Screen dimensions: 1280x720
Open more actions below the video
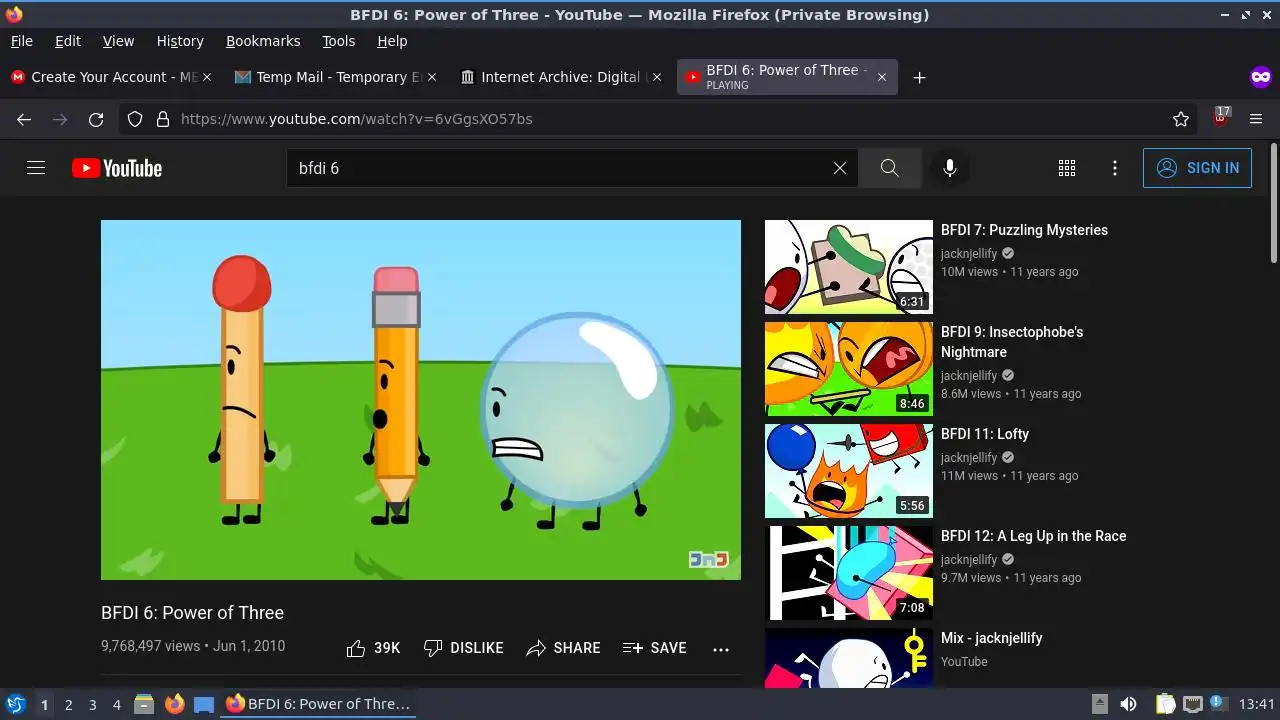click(721, 649)
